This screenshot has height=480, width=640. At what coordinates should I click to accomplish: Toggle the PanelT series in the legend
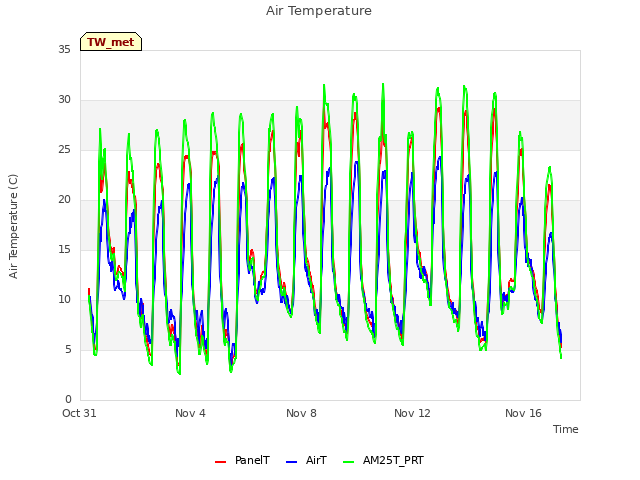click(242, 460)
